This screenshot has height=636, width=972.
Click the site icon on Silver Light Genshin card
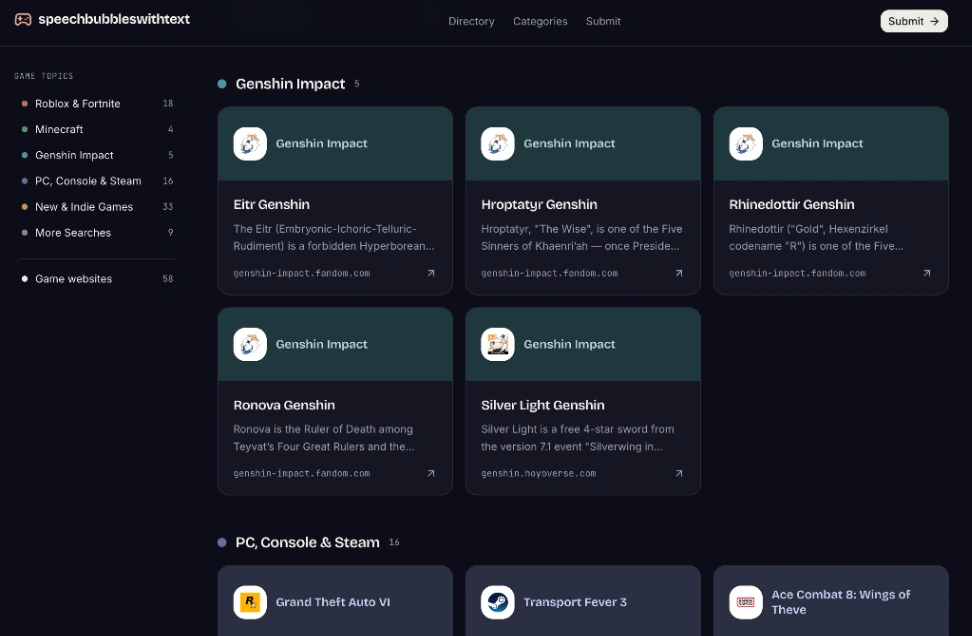[x=498, y=344]
